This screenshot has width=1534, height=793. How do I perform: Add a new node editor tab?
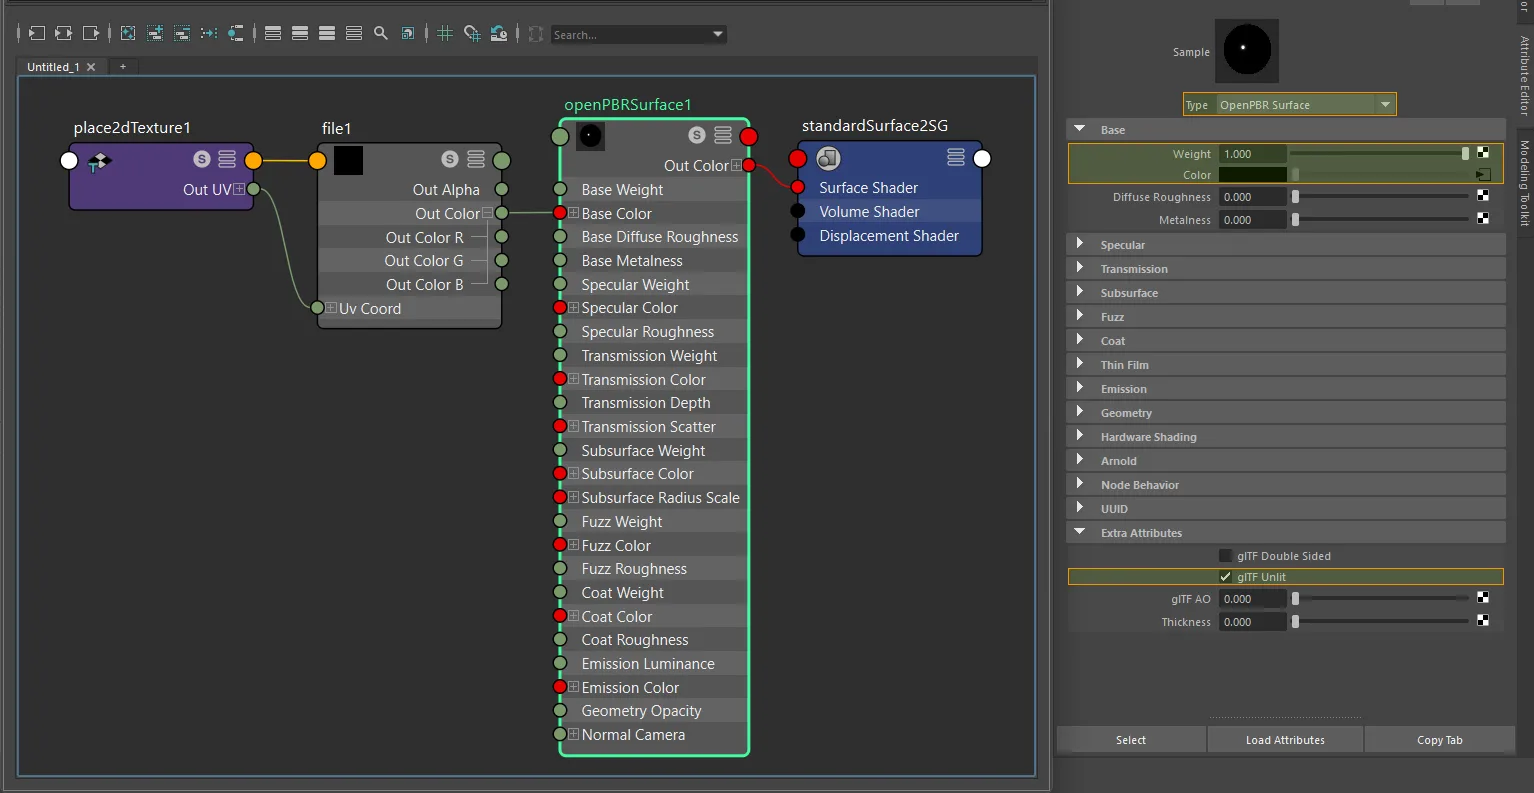pos(123,67)
